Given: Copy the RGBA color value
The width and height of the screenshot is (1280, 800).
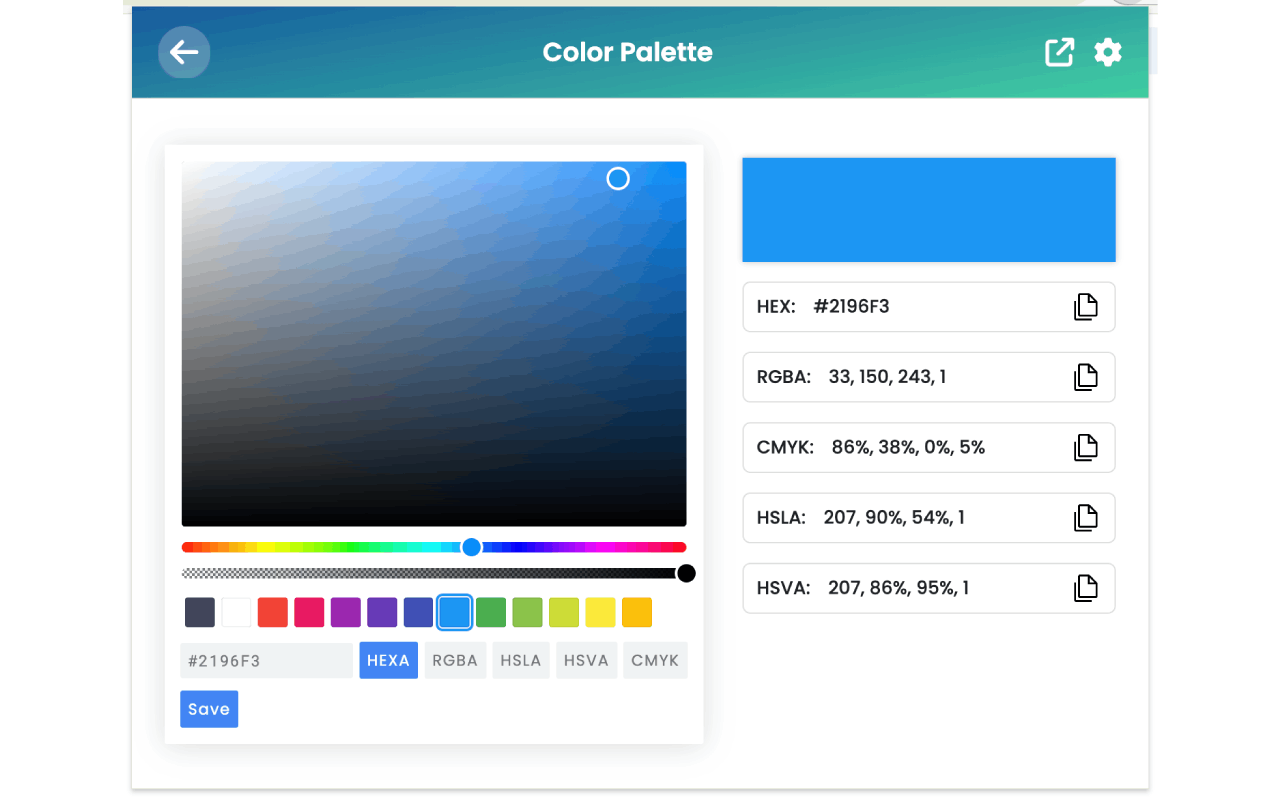Looking at the screenshot, I should (1085, 377).
